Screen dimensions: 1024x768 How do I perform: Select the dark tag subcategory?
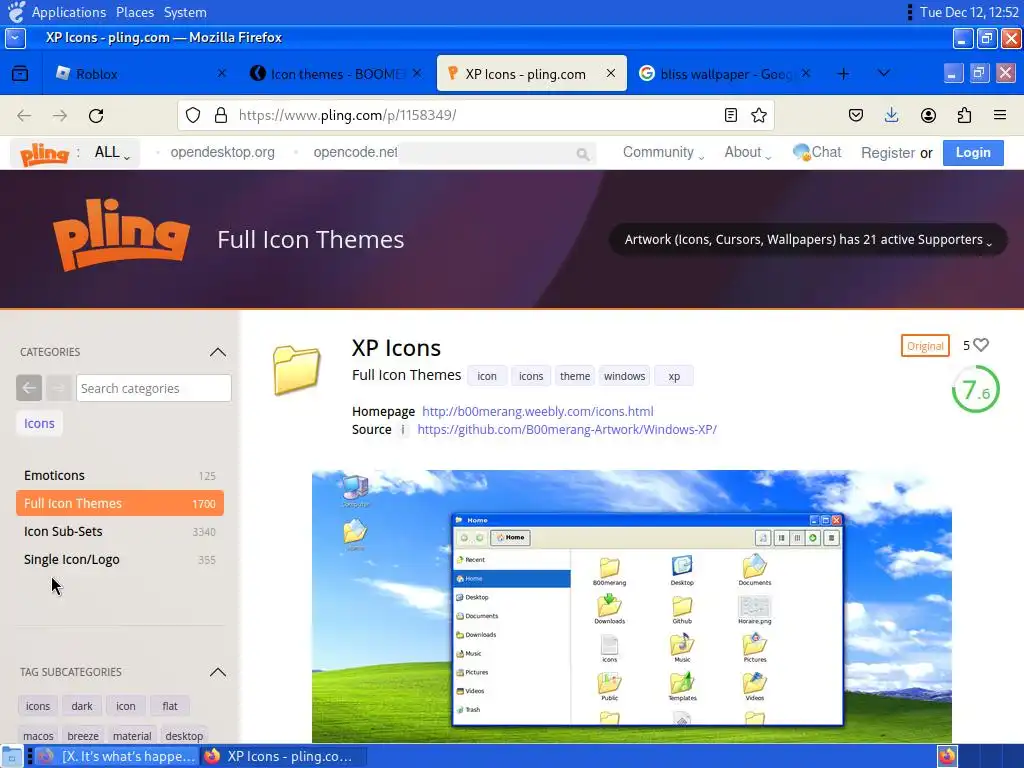(x=82, y=706)
